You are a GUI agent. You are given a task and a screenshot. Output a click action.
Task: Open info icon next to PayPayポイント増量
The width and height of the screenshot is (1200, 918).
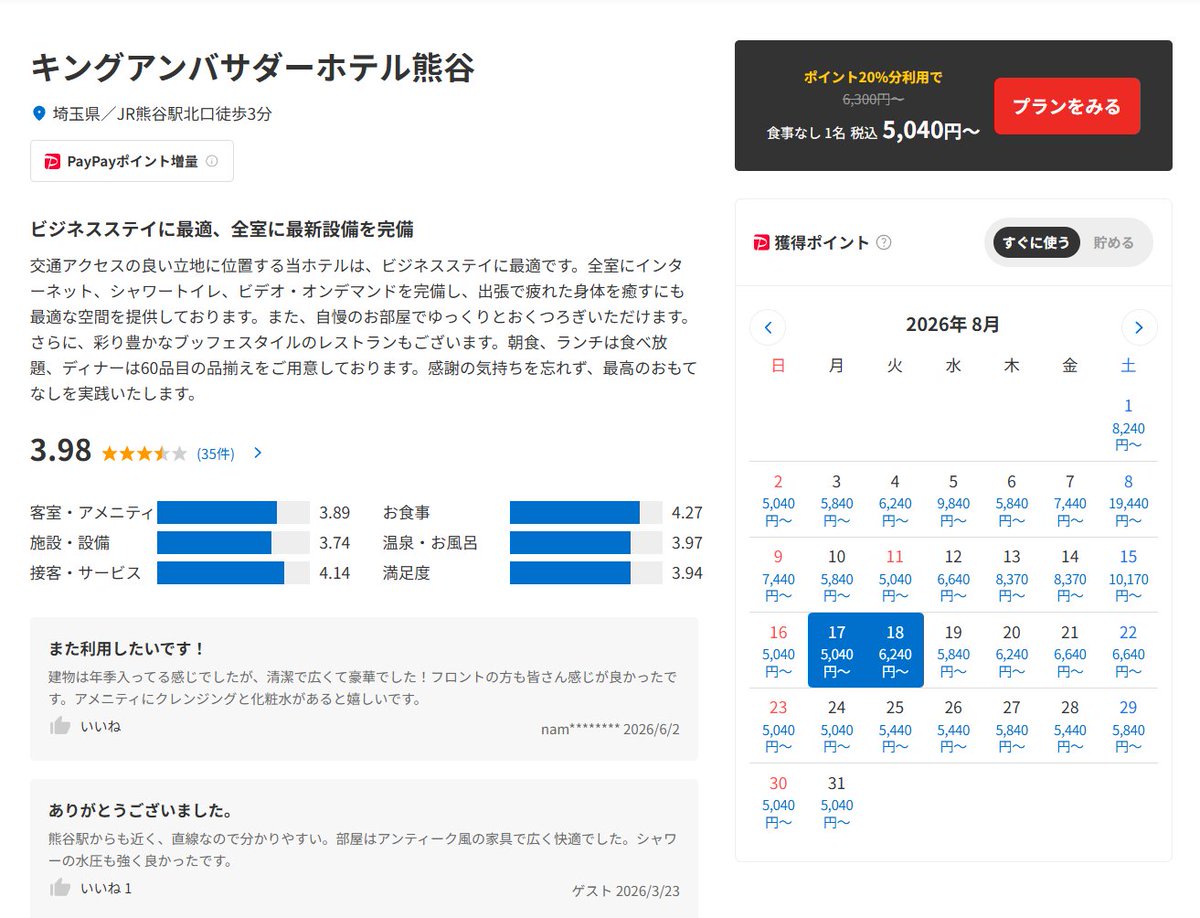[211, 161]
